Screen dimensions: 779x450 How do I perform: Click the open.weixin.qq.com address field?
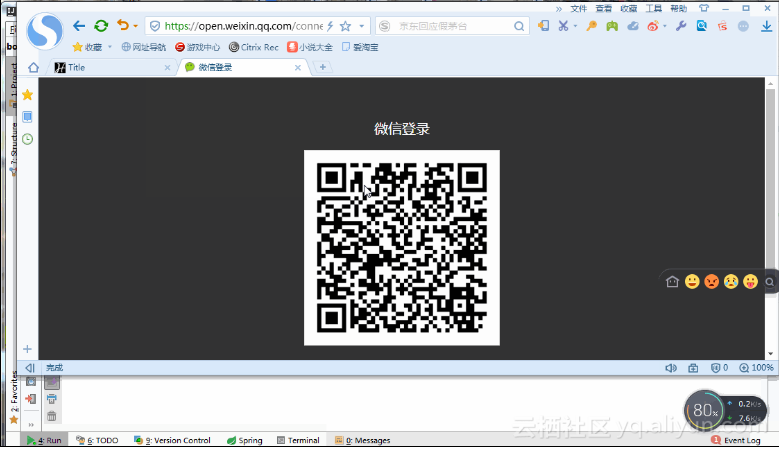[243, 26]
